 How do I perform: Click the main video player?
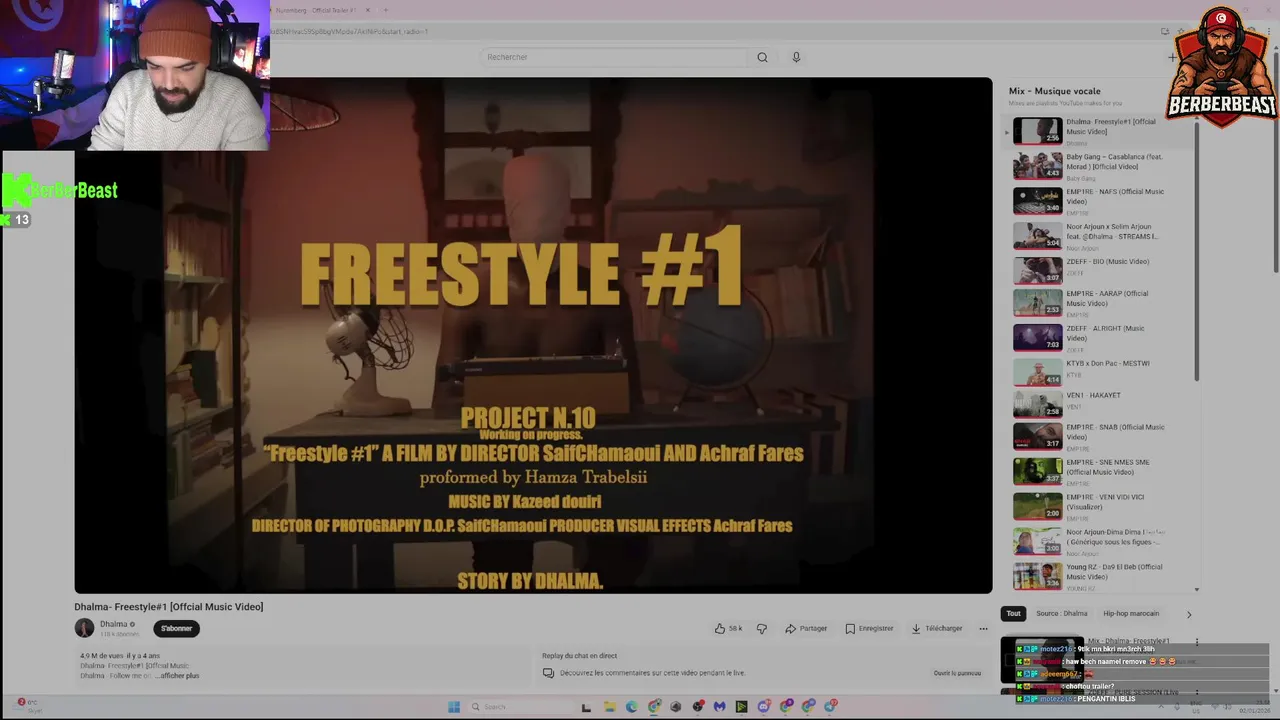coord(533,335)
